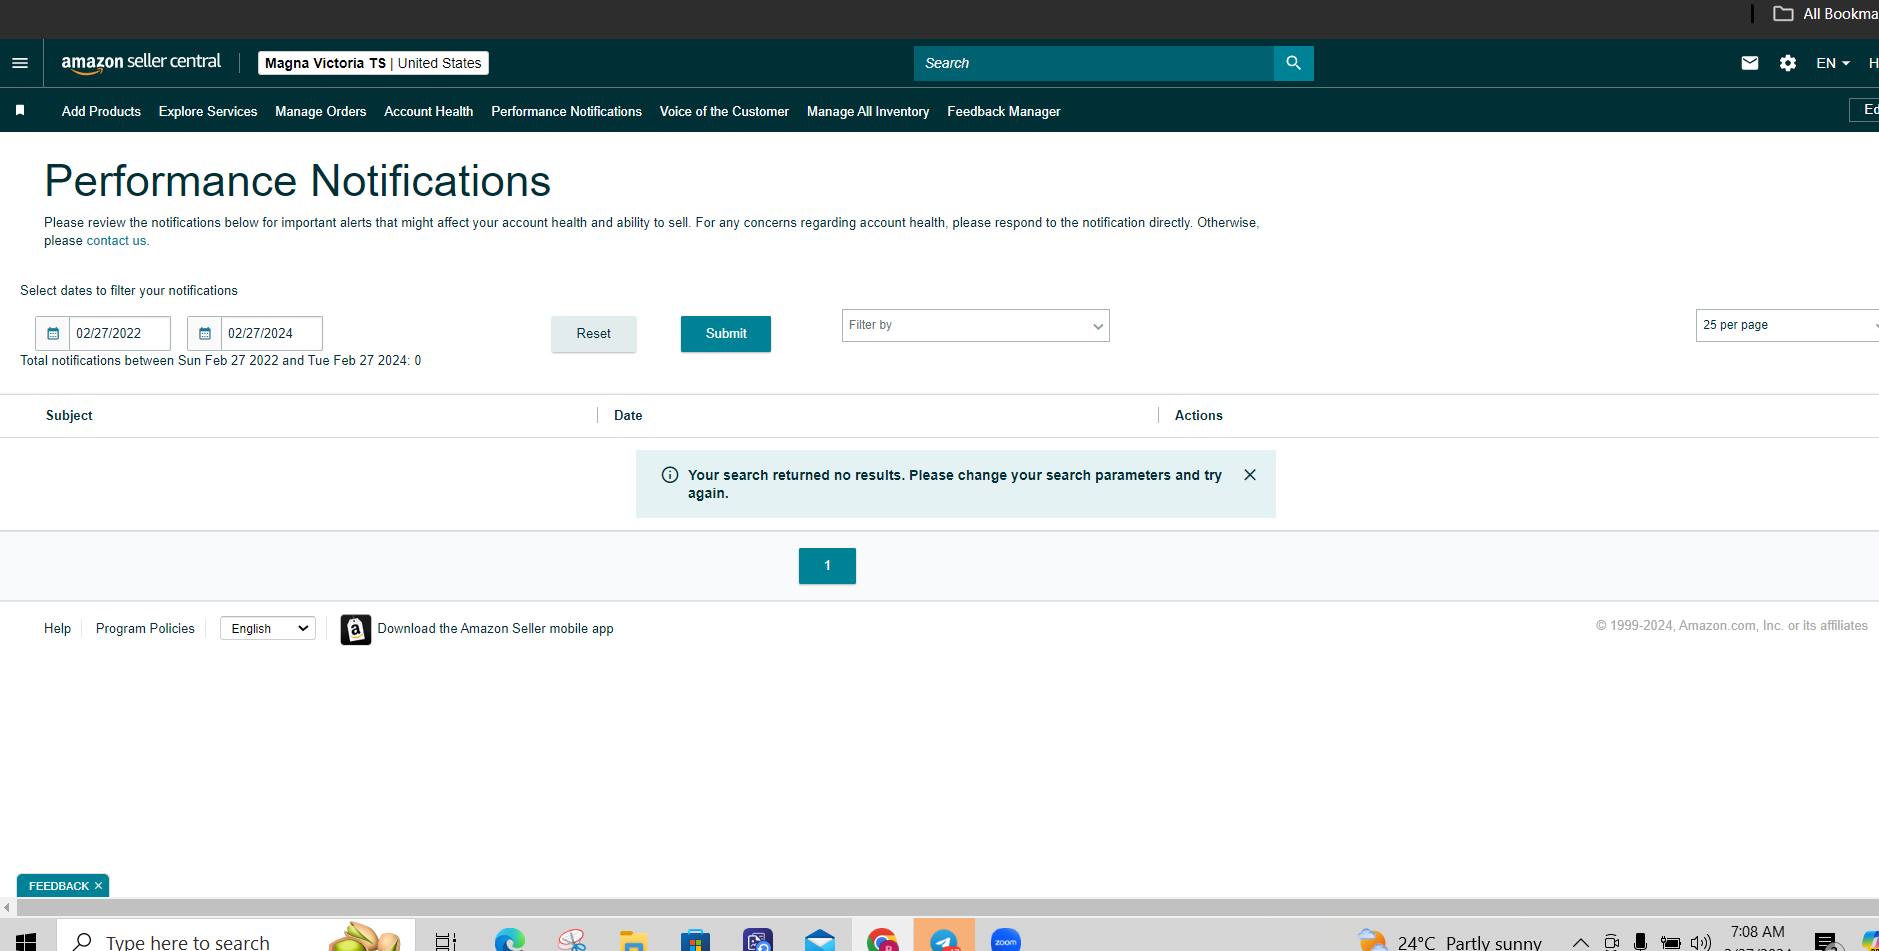Open Voice of the Customer
1879x951 pixels.
[x=724, y=111]
